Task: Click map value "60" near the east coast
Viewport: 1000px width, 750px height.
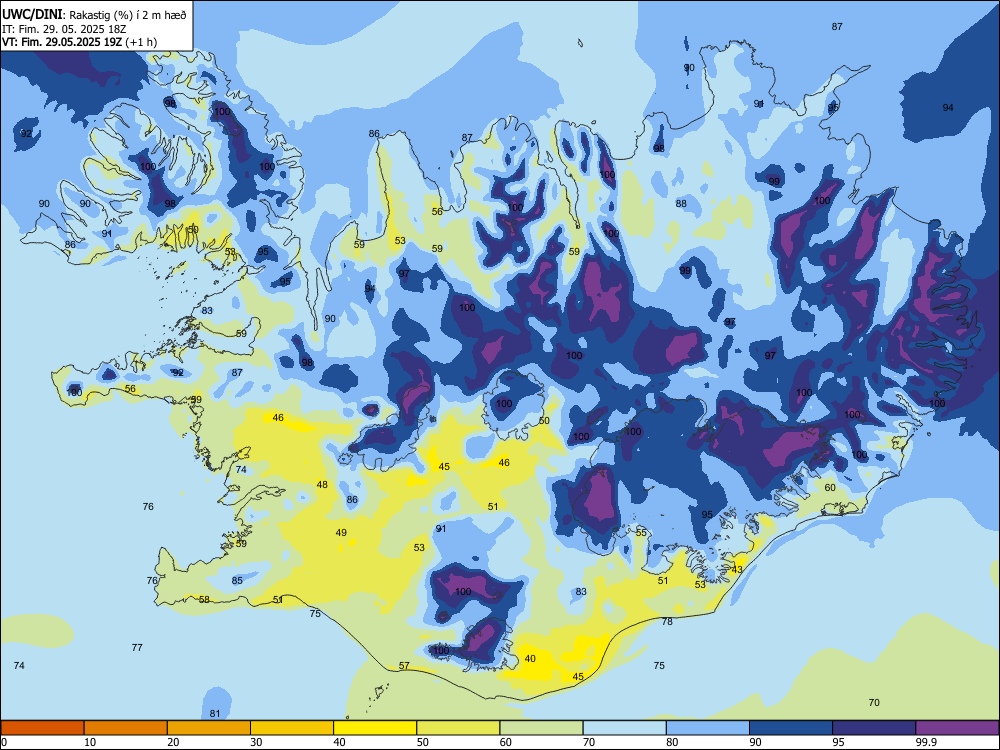Action: click(830, 487)
